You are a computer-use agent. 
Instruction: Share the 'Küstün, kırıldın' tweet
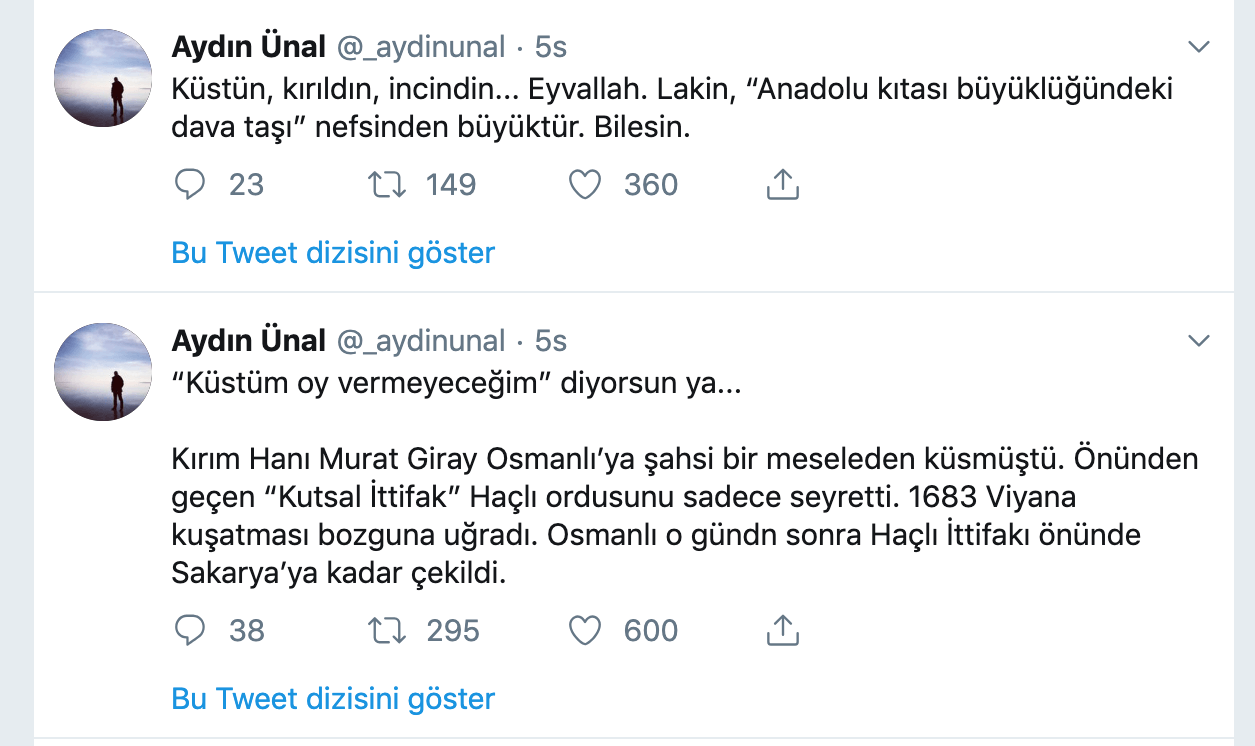click(x=782, y=185)
